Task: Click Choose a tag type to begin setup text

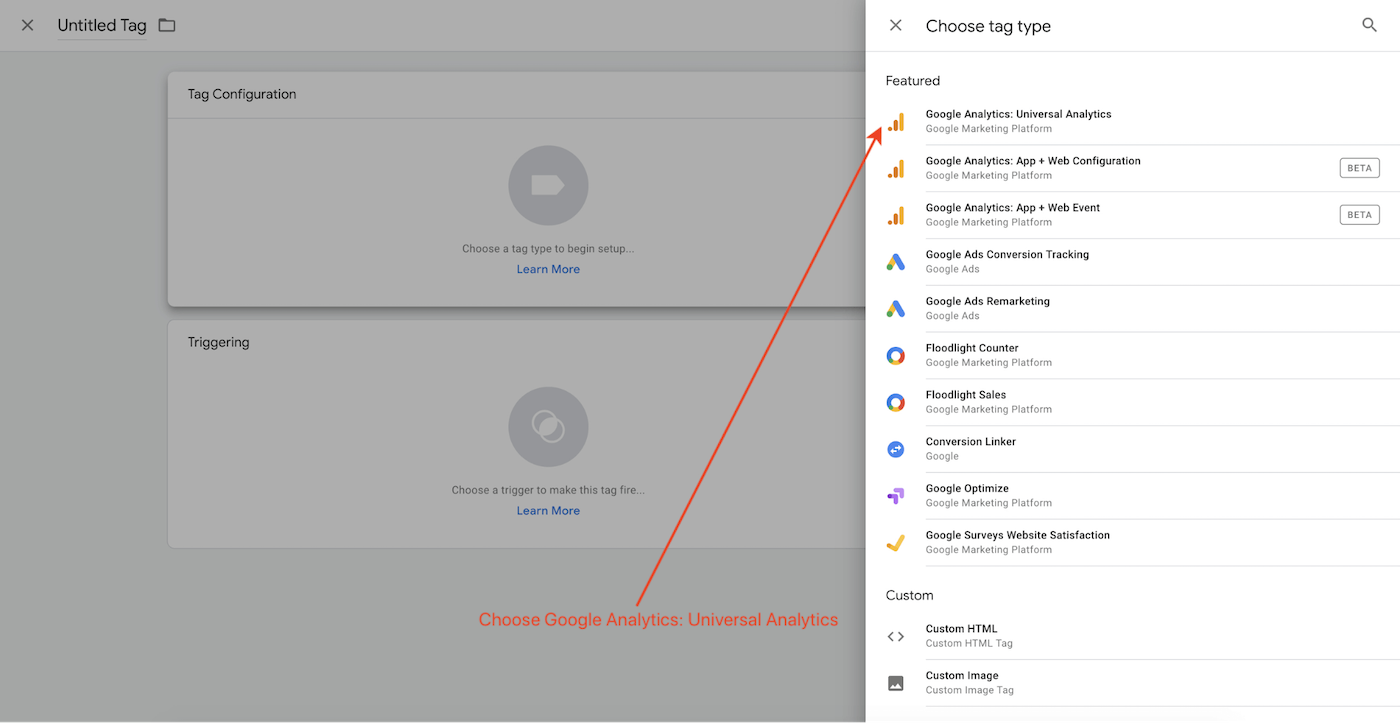Action: pos(548,249)
